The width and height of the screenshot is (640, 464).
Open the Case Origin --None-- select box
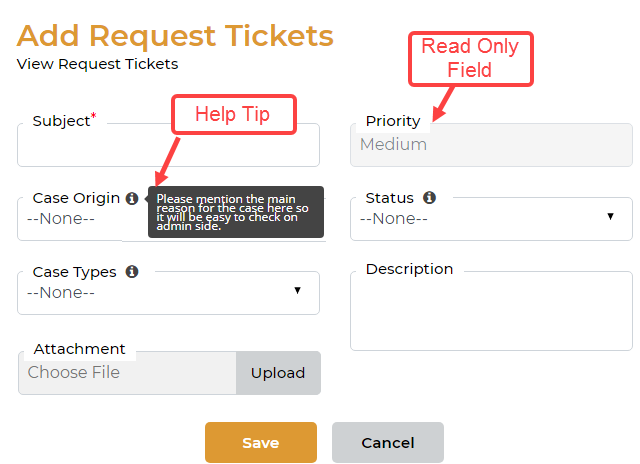(x=70, y=219)
